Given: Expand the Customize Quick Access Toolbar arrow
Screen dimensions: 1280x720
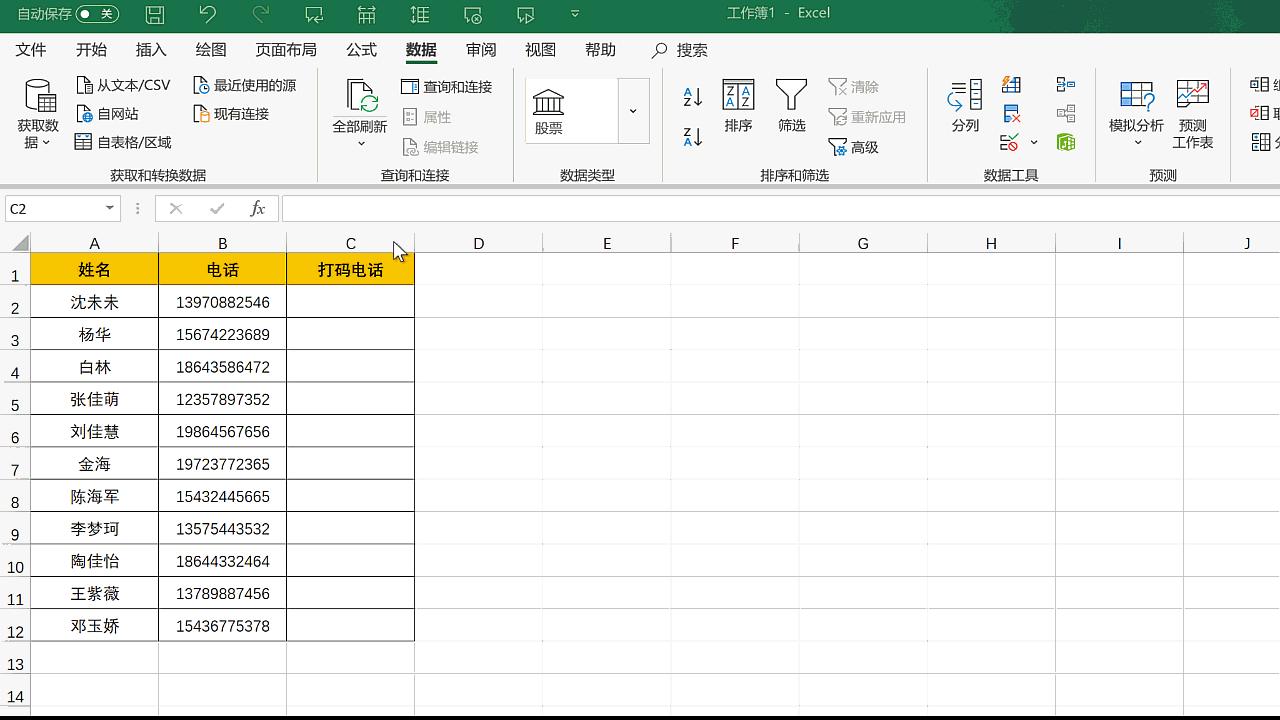Looking at the screenshot, I should click(575, 14).
